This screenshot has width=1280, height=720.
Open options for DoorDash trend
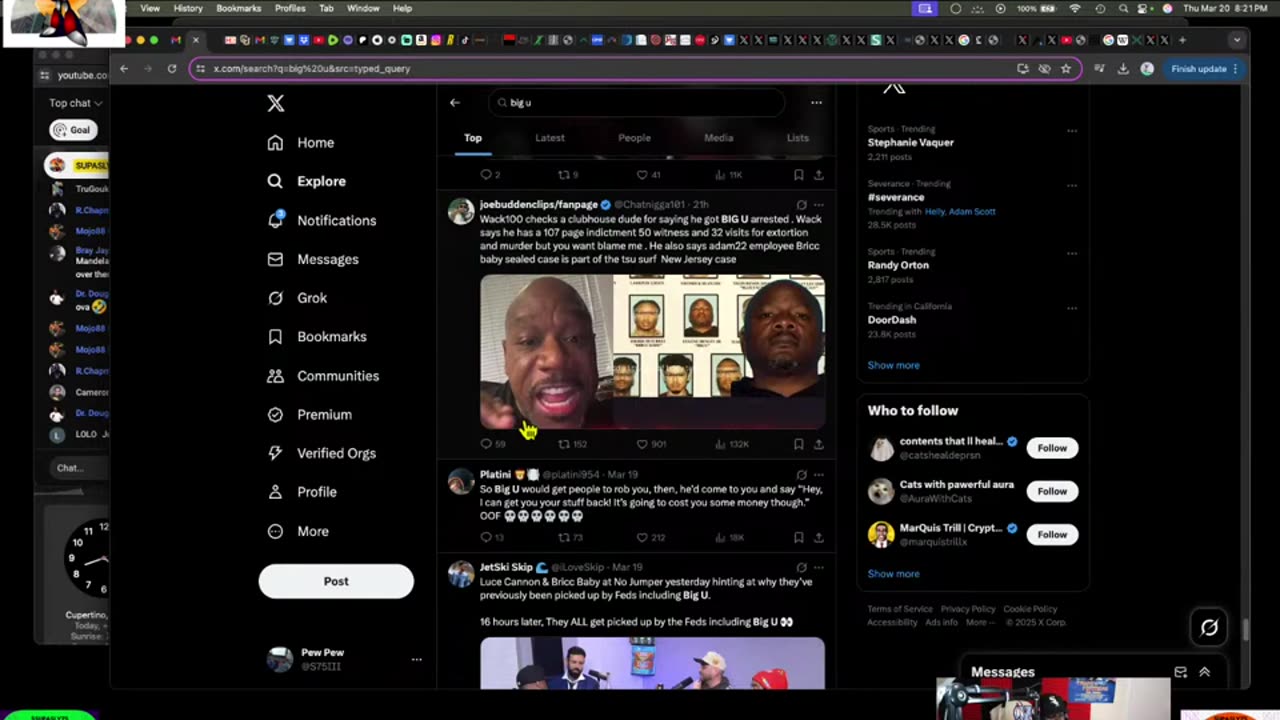click(x=1072, y=308)
